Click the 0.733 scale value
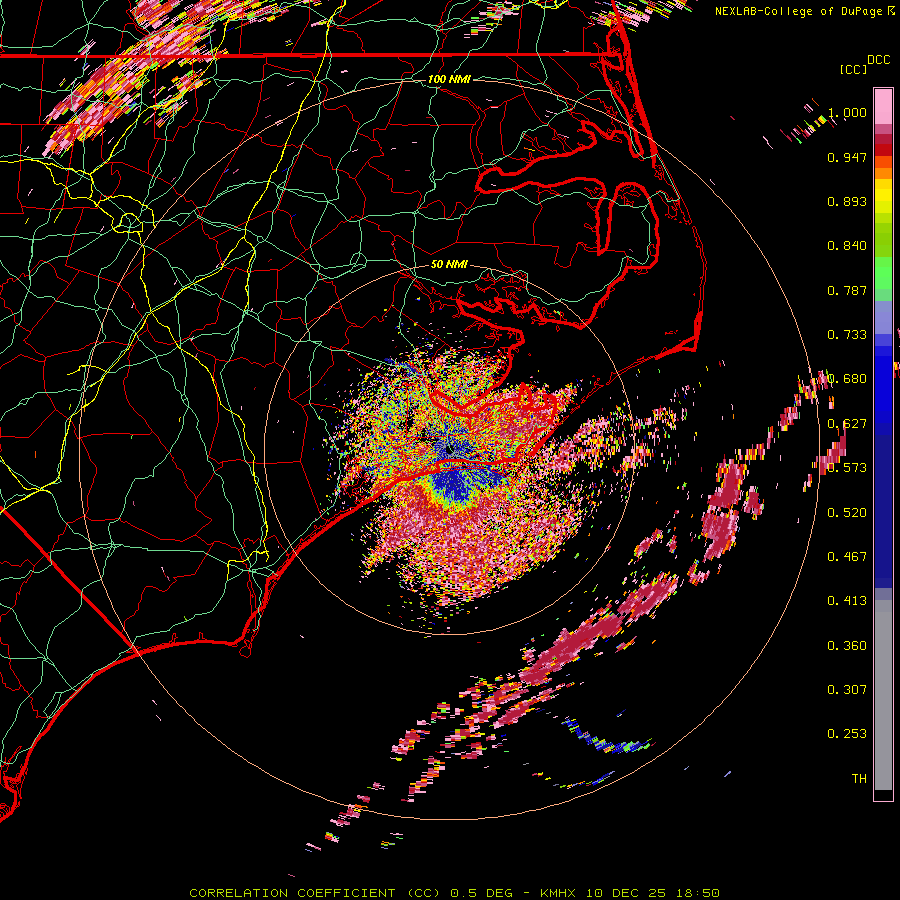The height and width of the screenshot is (900, 900). point(847,335)
